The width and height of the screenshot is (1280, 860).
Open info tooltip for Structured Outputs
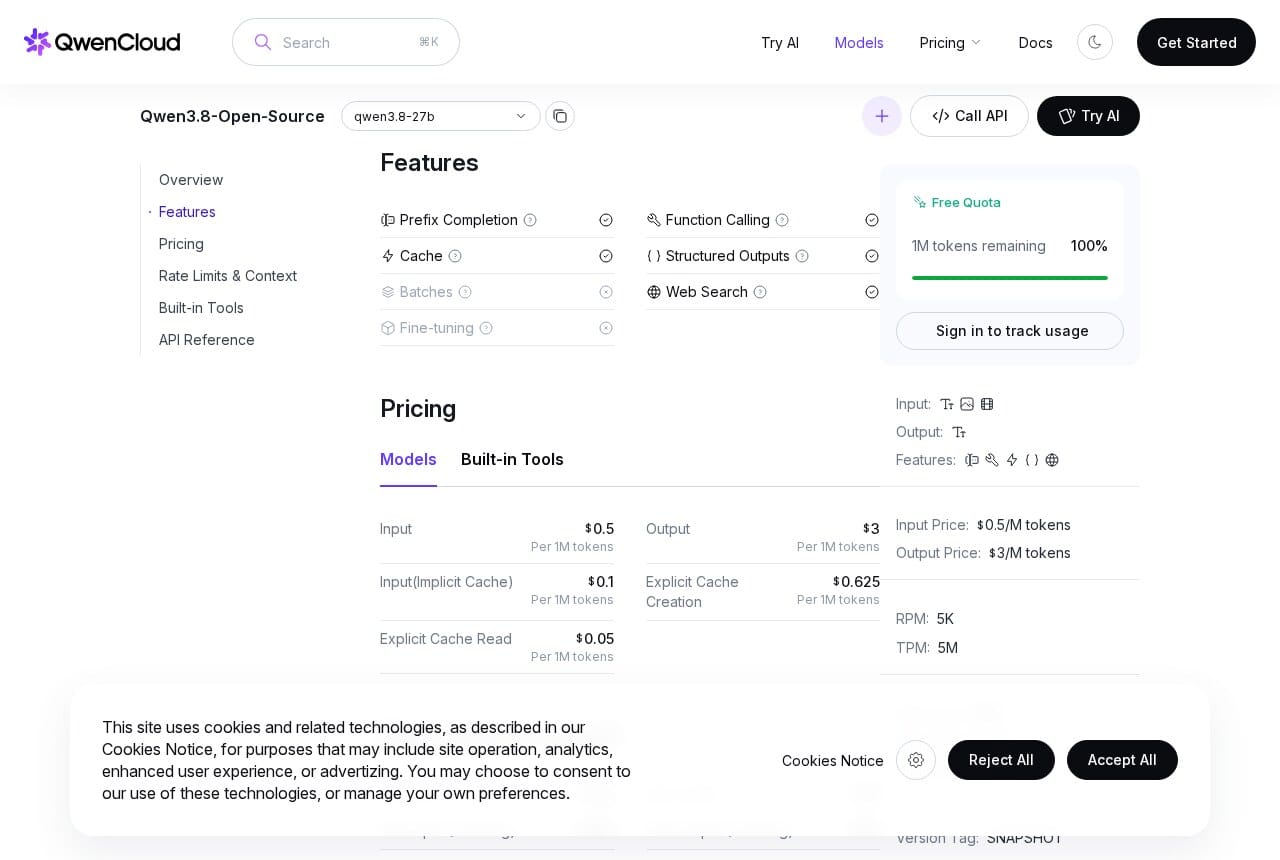tap(802, 256)
